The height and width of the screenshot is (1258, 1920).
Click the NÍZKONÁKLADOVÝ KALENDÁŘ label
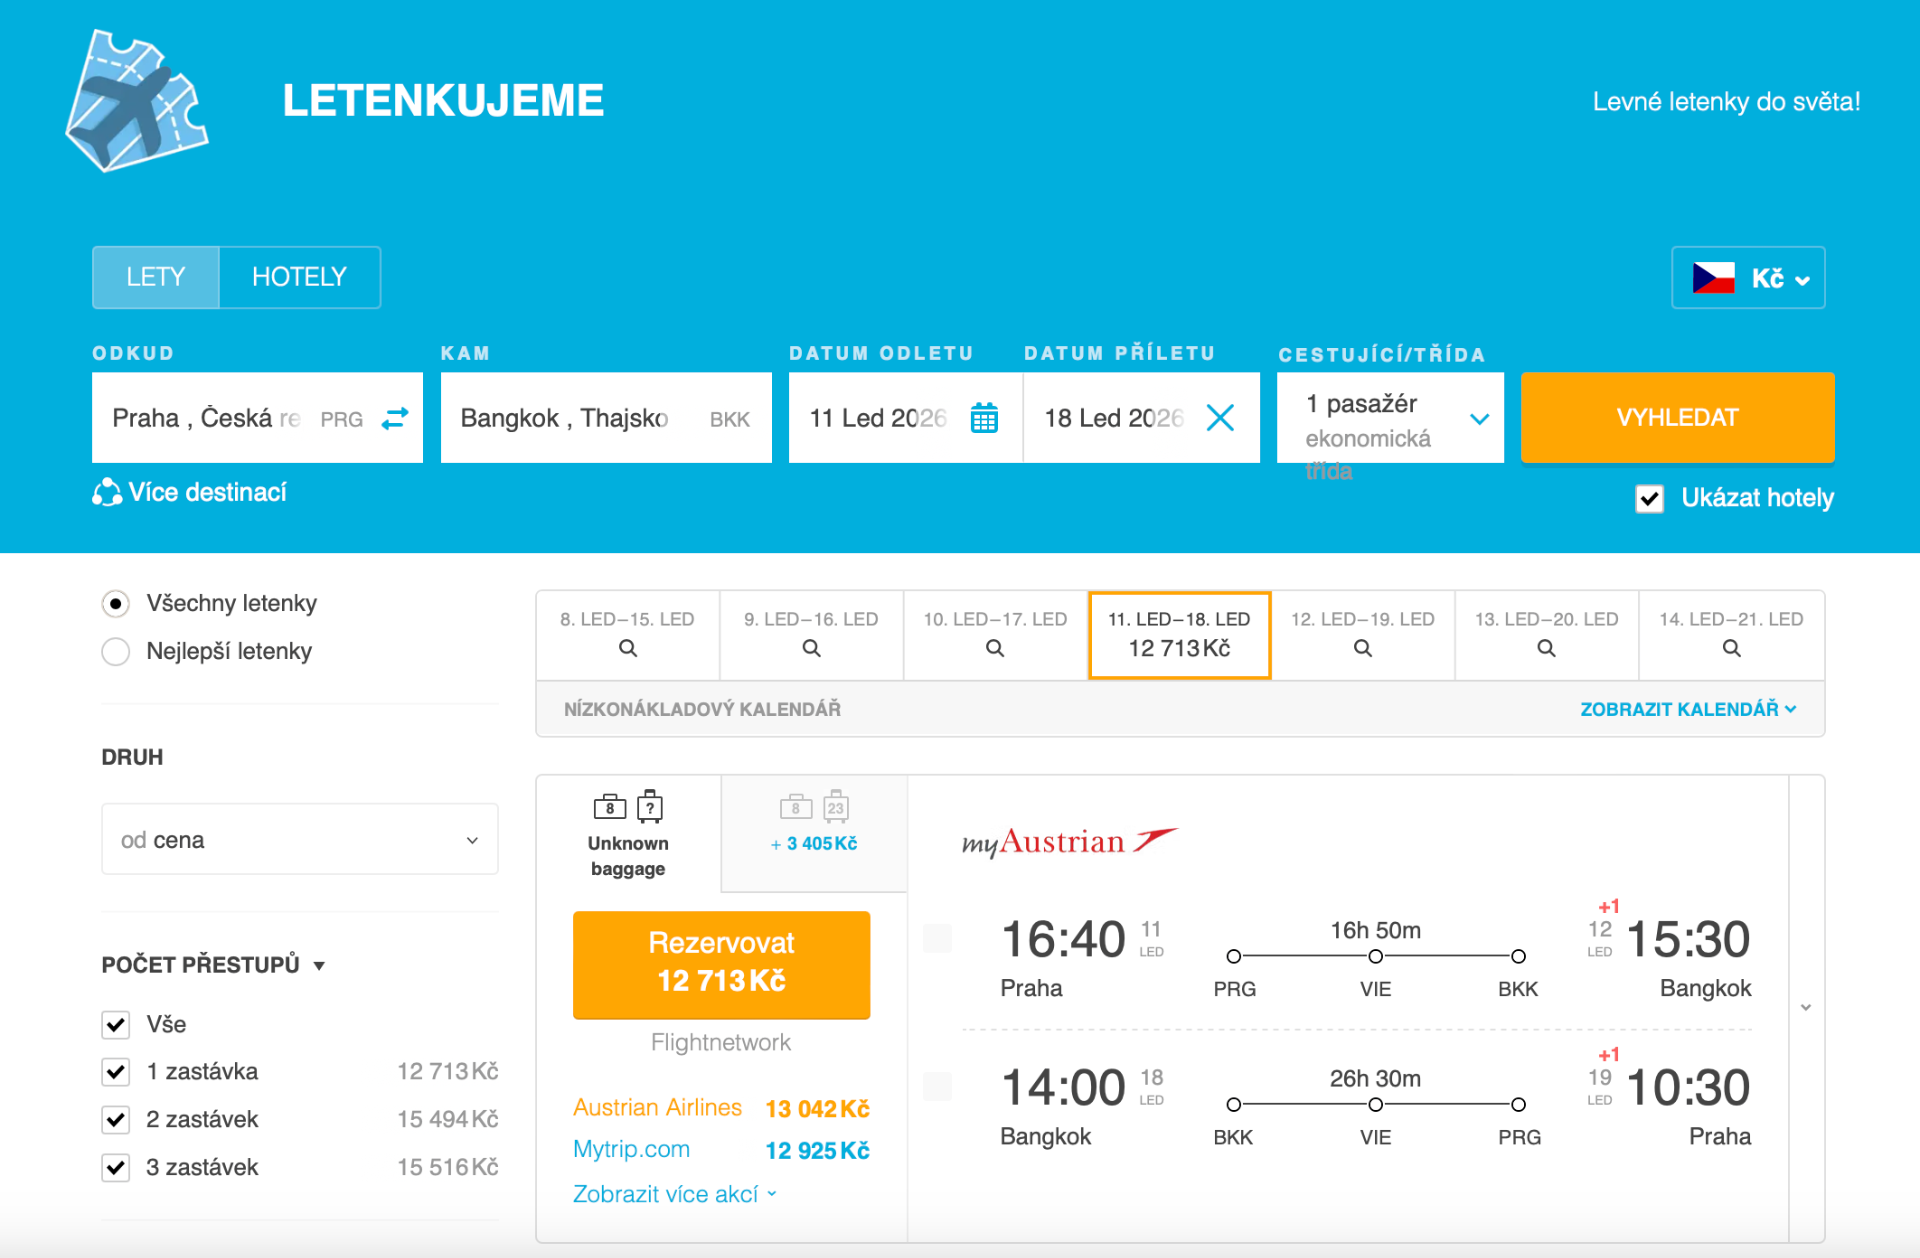702,709
